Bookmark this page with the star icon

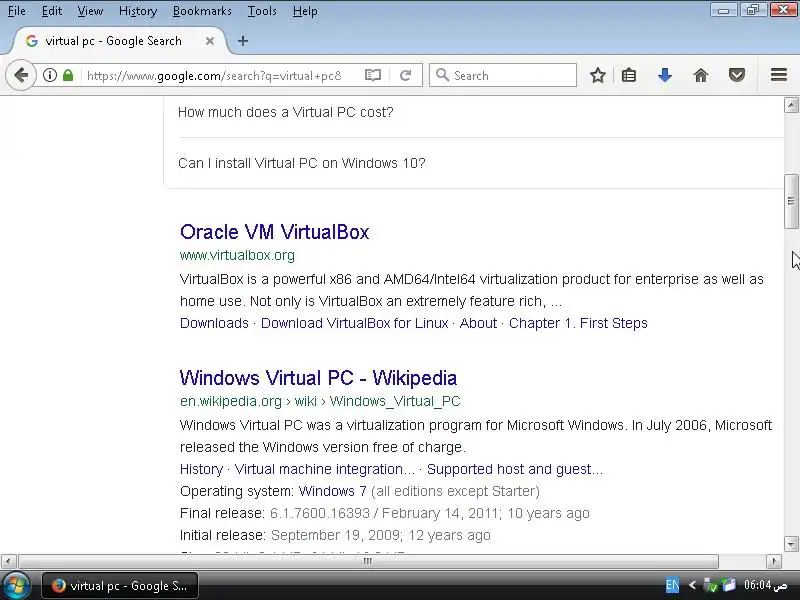(x=597, y=76)
